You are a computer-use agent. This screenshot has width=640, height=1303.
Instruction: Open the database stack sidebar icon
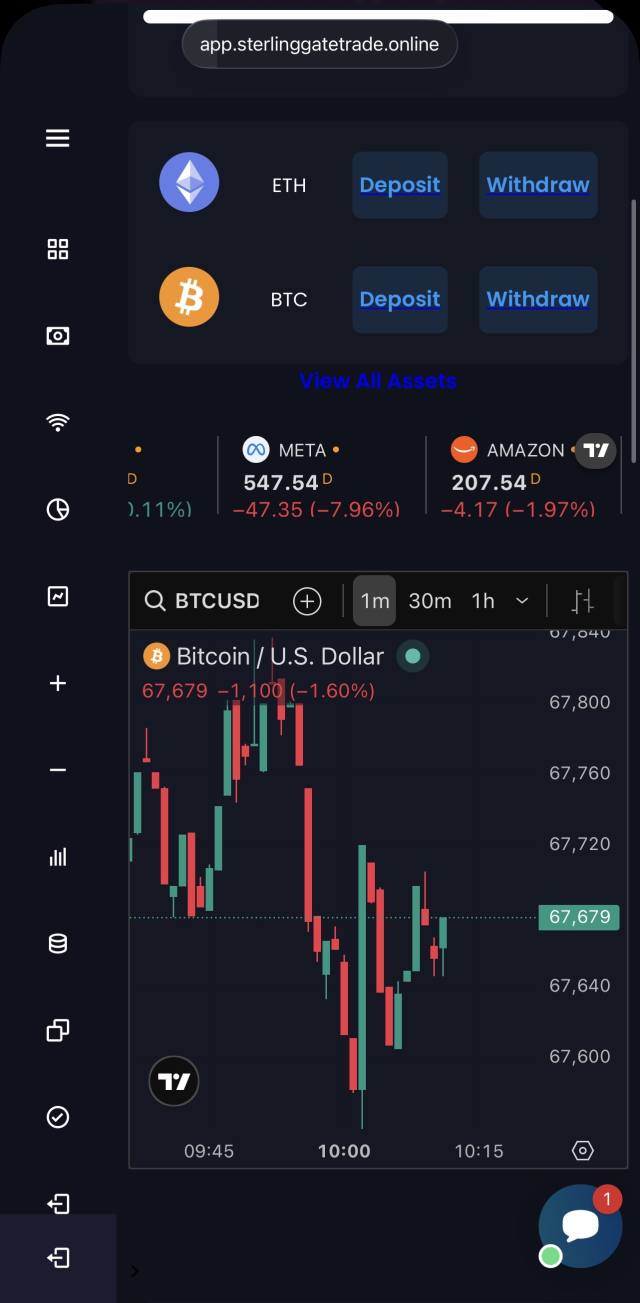coord(58,943)
